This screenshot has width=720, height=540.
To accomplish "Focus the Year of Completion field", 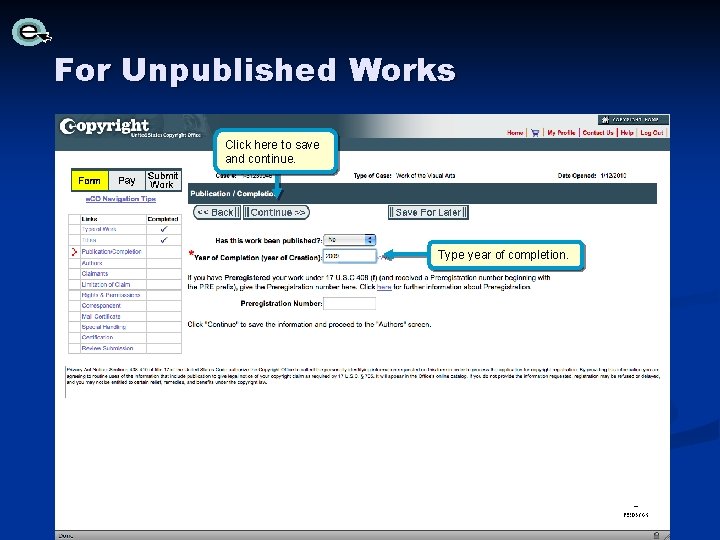I will click(350, 256).
